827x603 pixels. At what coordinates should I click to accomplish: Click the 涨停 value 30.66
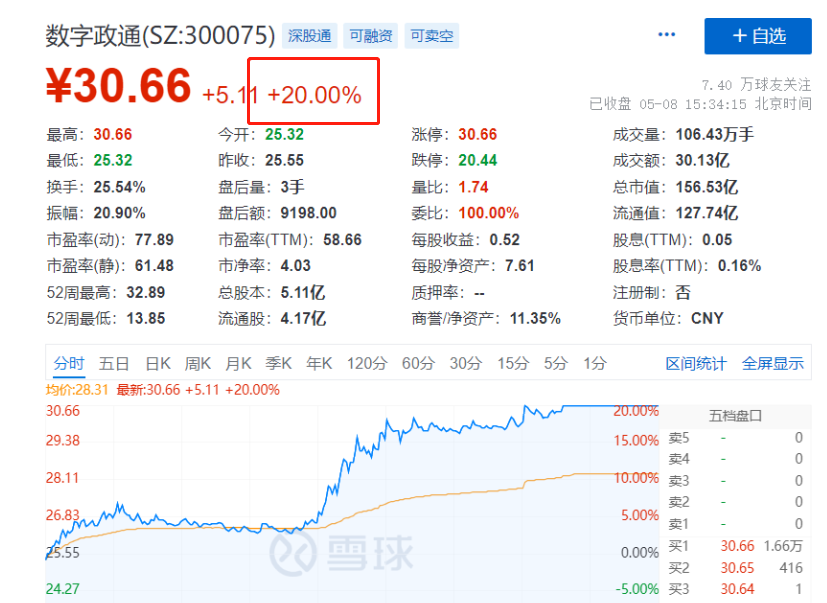[x=477, y=135]
